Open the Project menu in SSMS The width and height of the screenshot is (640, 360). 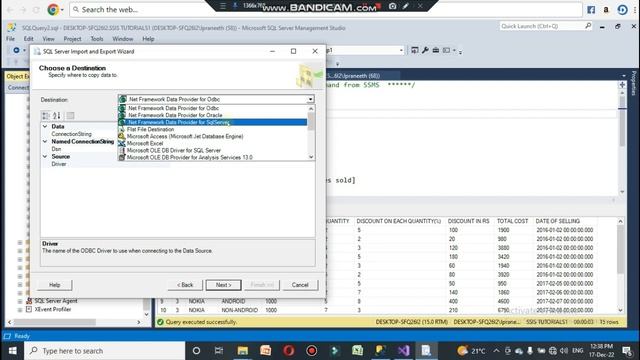72,39
